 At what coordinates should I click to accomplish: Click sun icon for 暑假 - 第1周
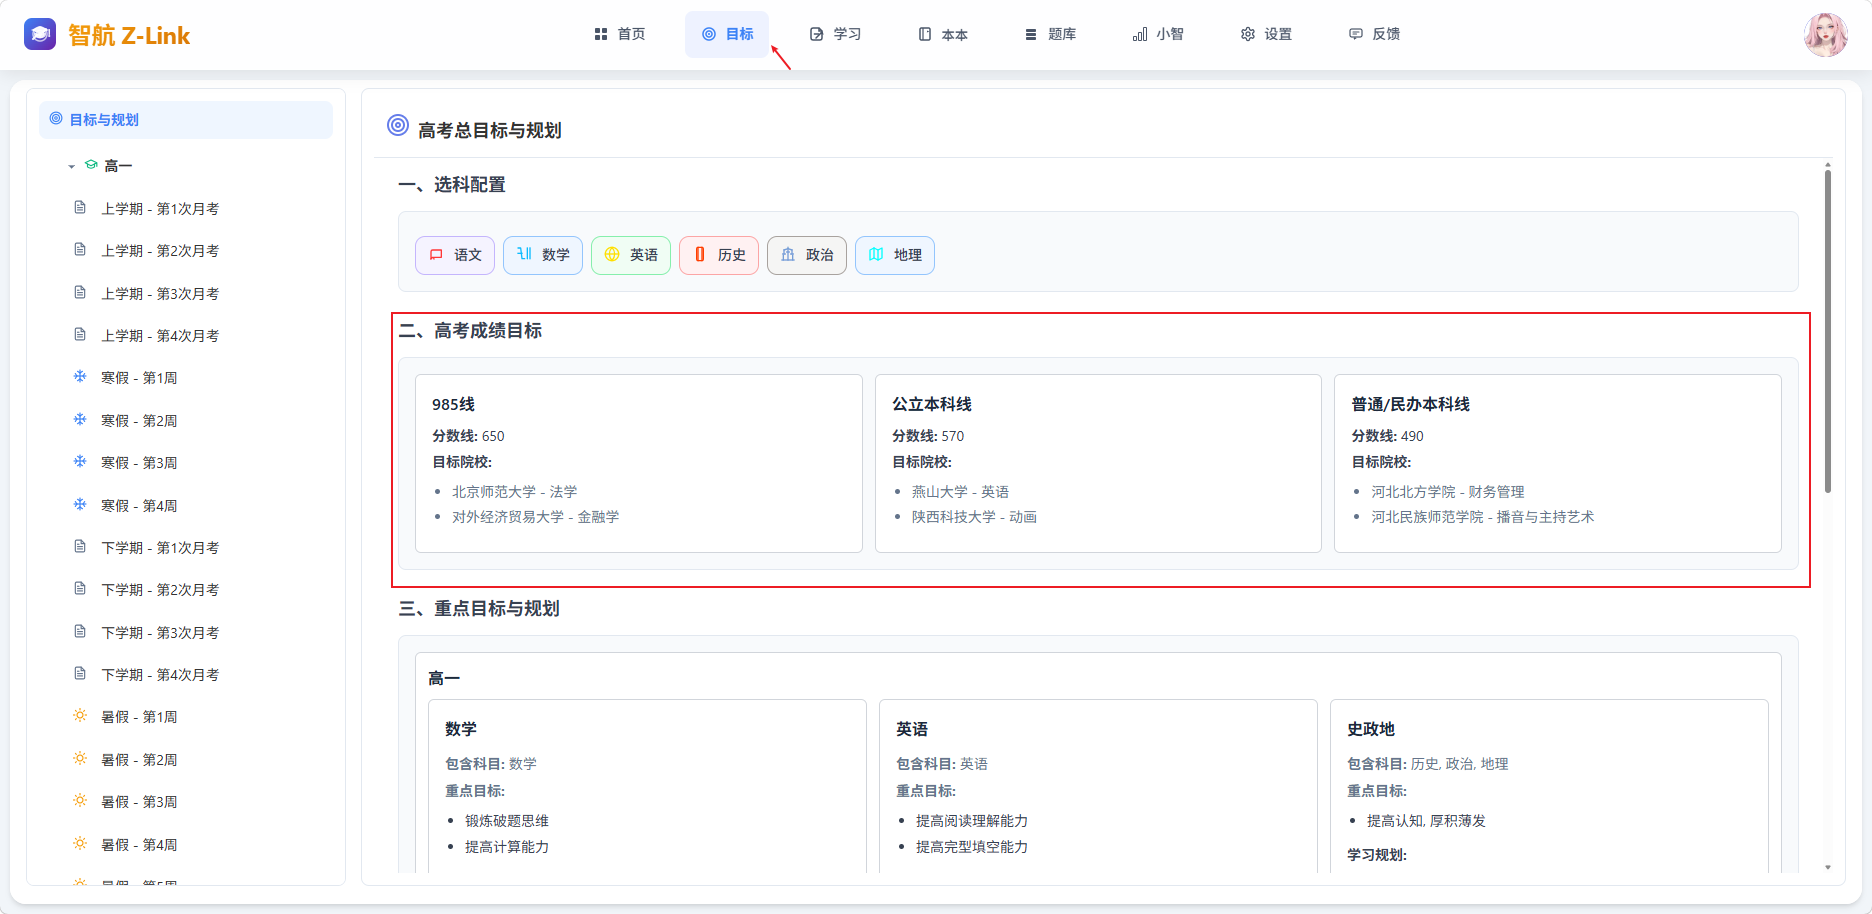tap(80, 716)
